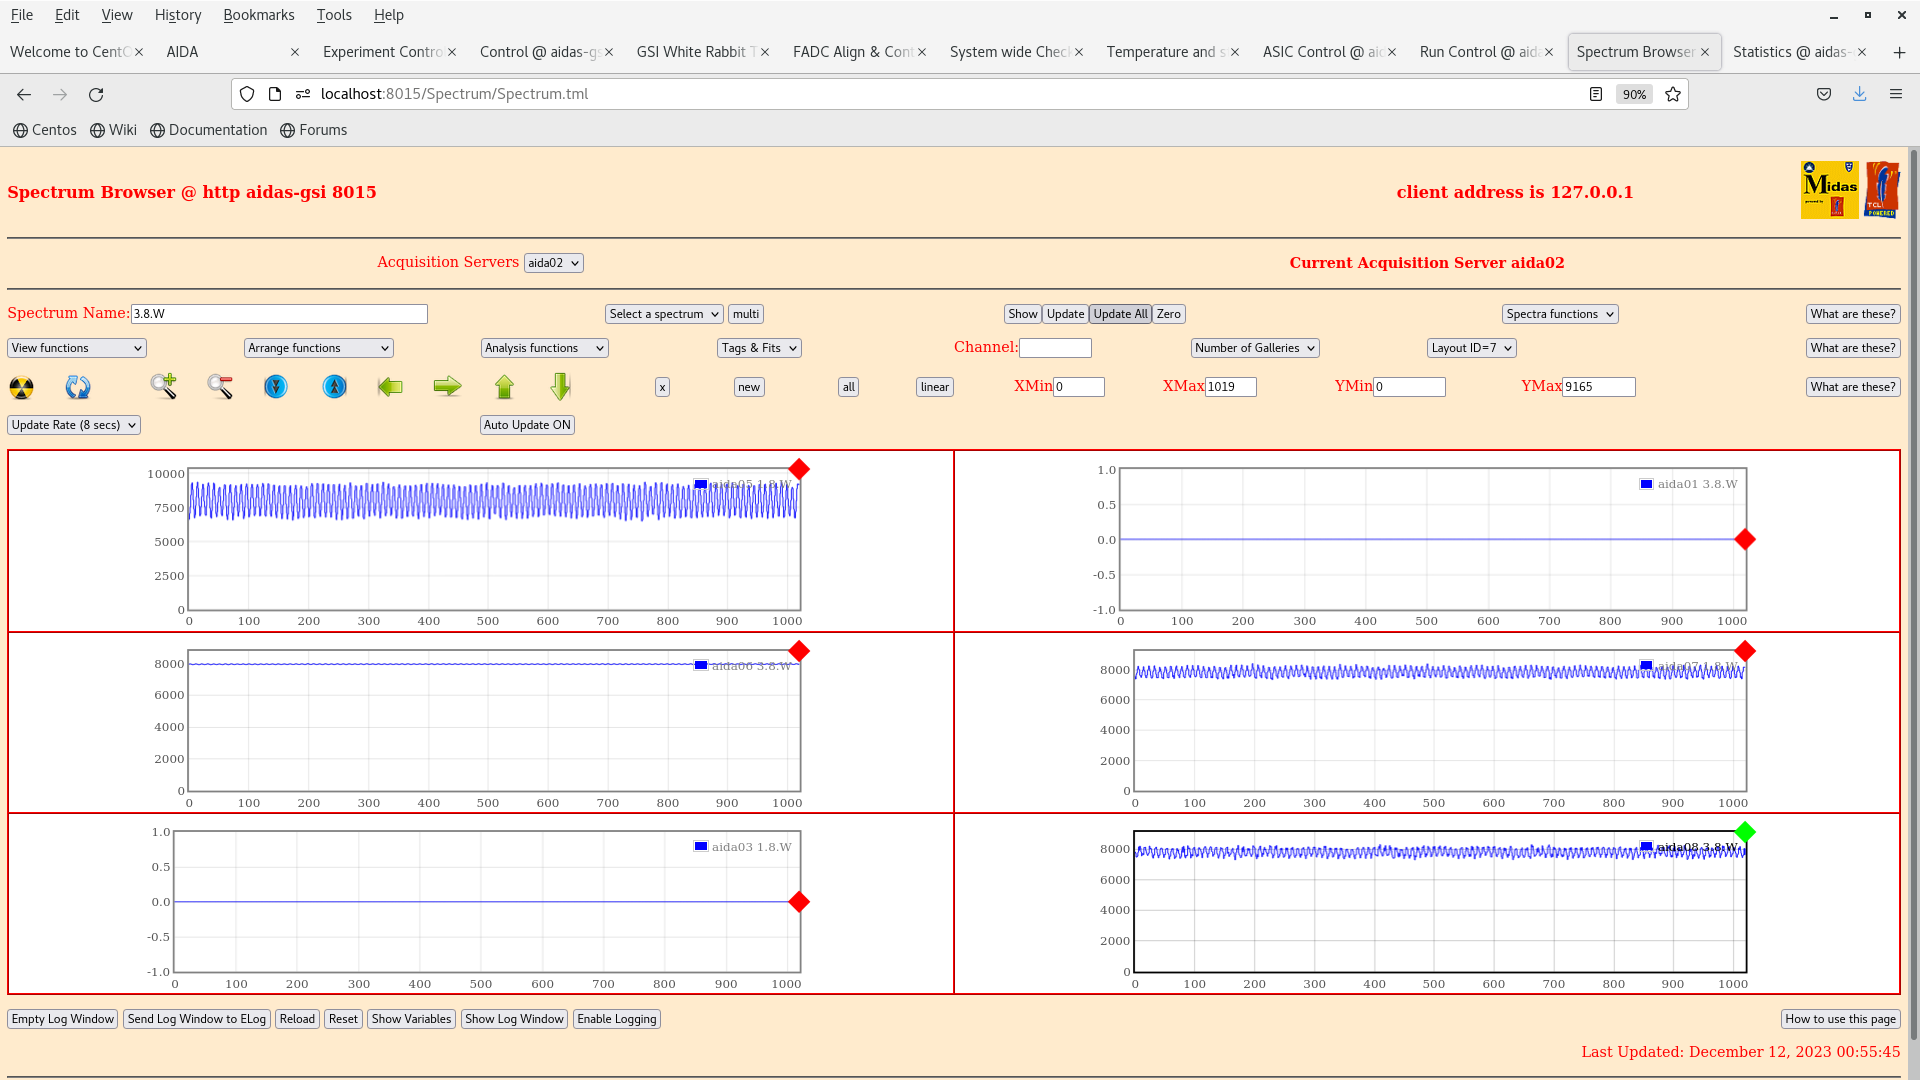Open the Select a spectrum dropdown
Screen dimensions: 1920x1080
(663, 313)
